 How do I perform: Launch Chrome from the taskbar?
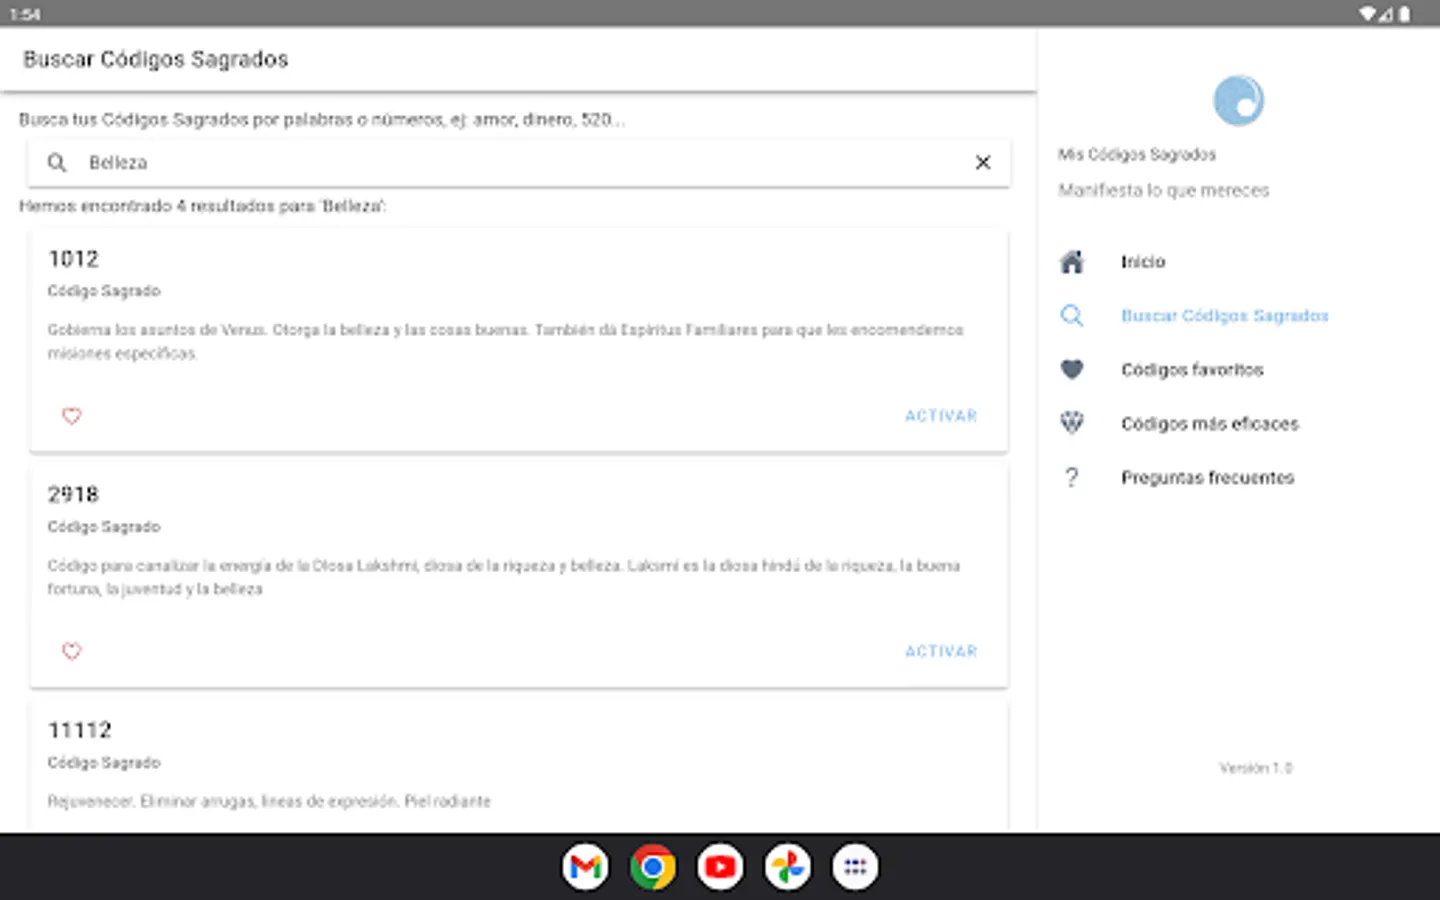tap(653, 867)
